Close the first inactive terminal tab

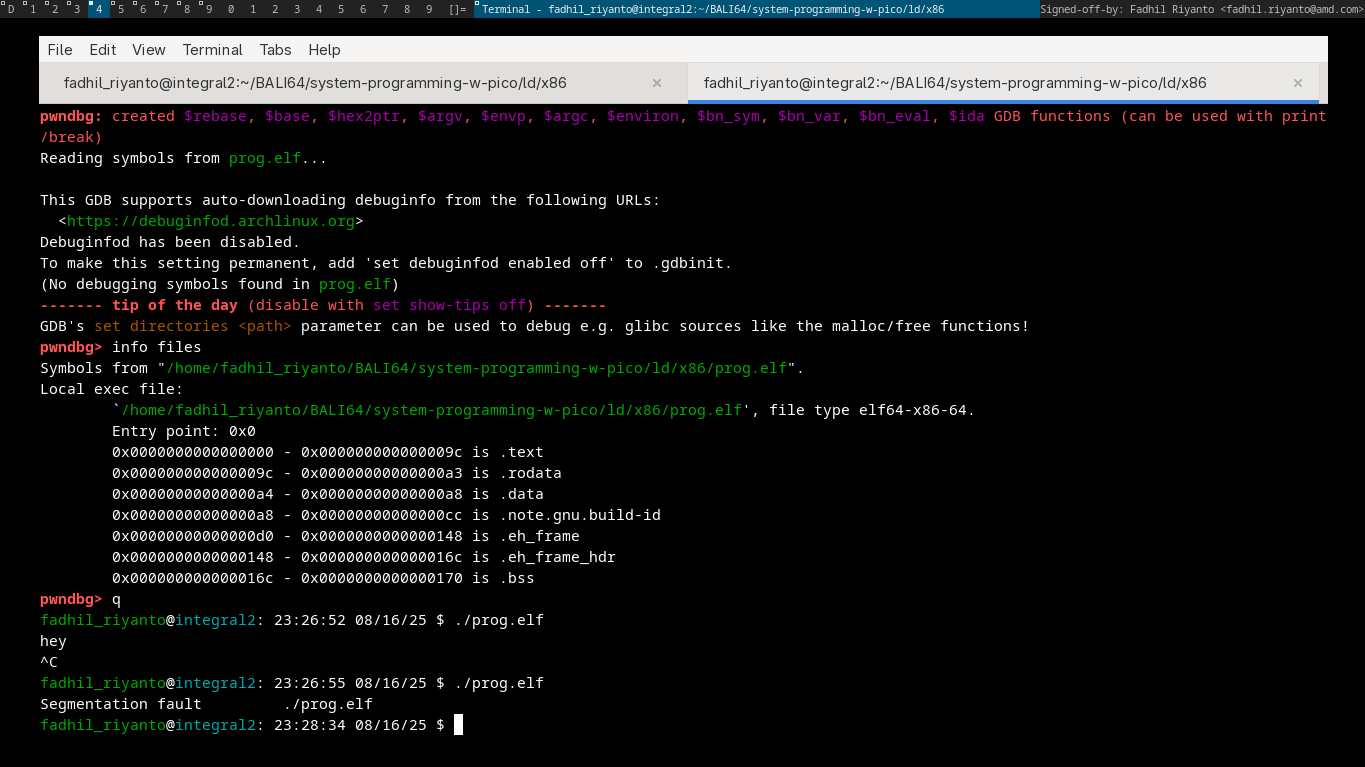657,83
